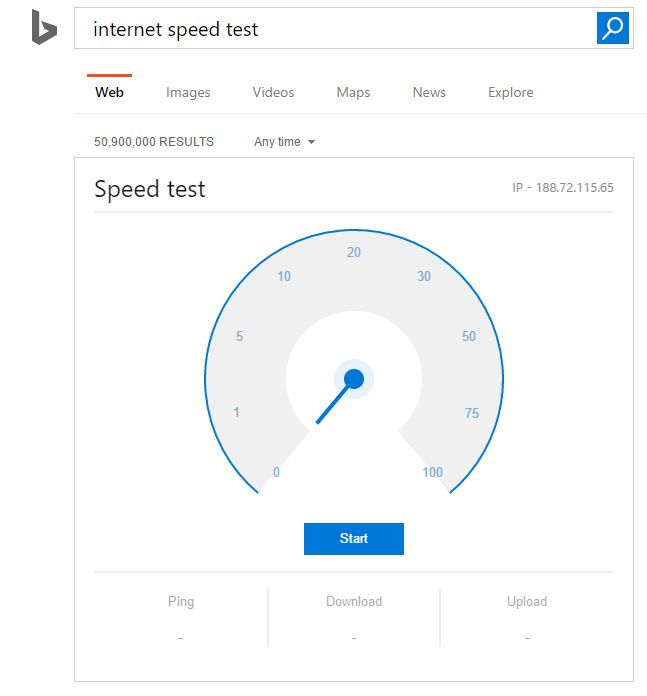Open the Explore tab
The image size is (647, 696).
point(510,92)
